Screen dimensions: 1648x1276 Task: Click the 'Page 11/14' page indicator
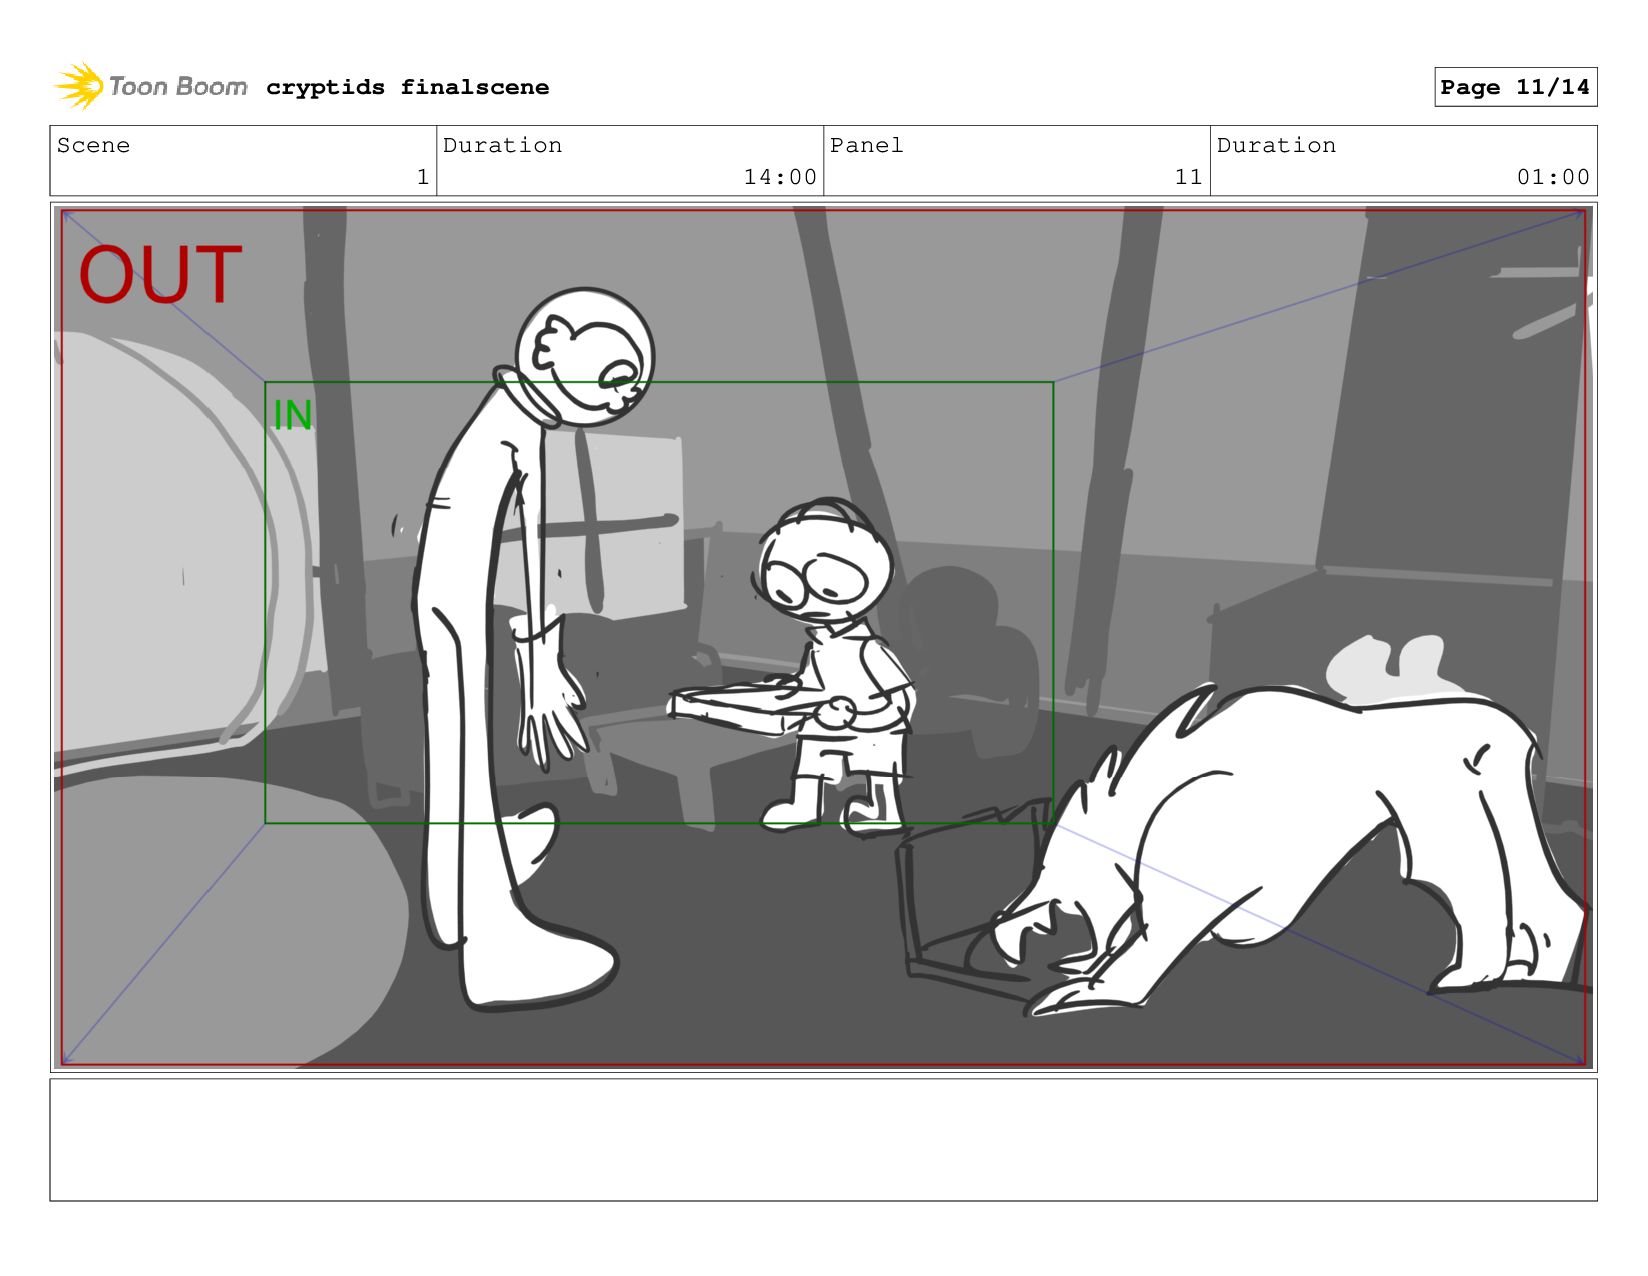(x=1515, y=87)
